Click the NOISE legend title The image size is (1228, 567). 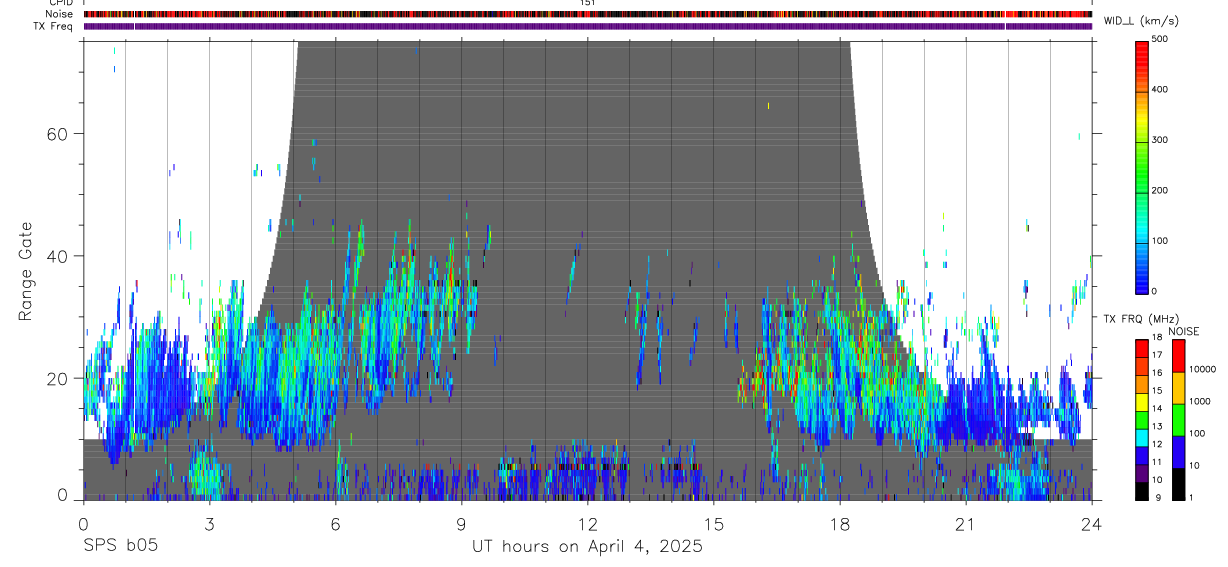(1185, 331)
